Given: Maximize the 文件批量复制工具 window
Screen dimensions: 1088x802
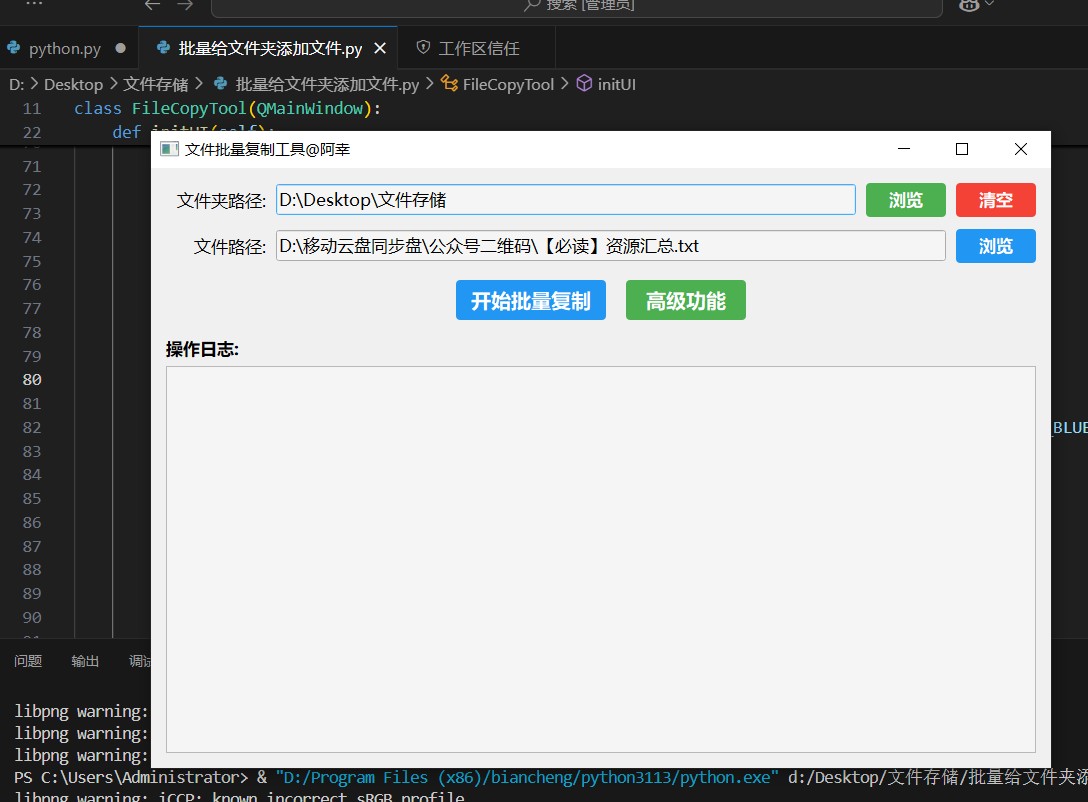Looking at the screenshot, I should click(962, 149).
